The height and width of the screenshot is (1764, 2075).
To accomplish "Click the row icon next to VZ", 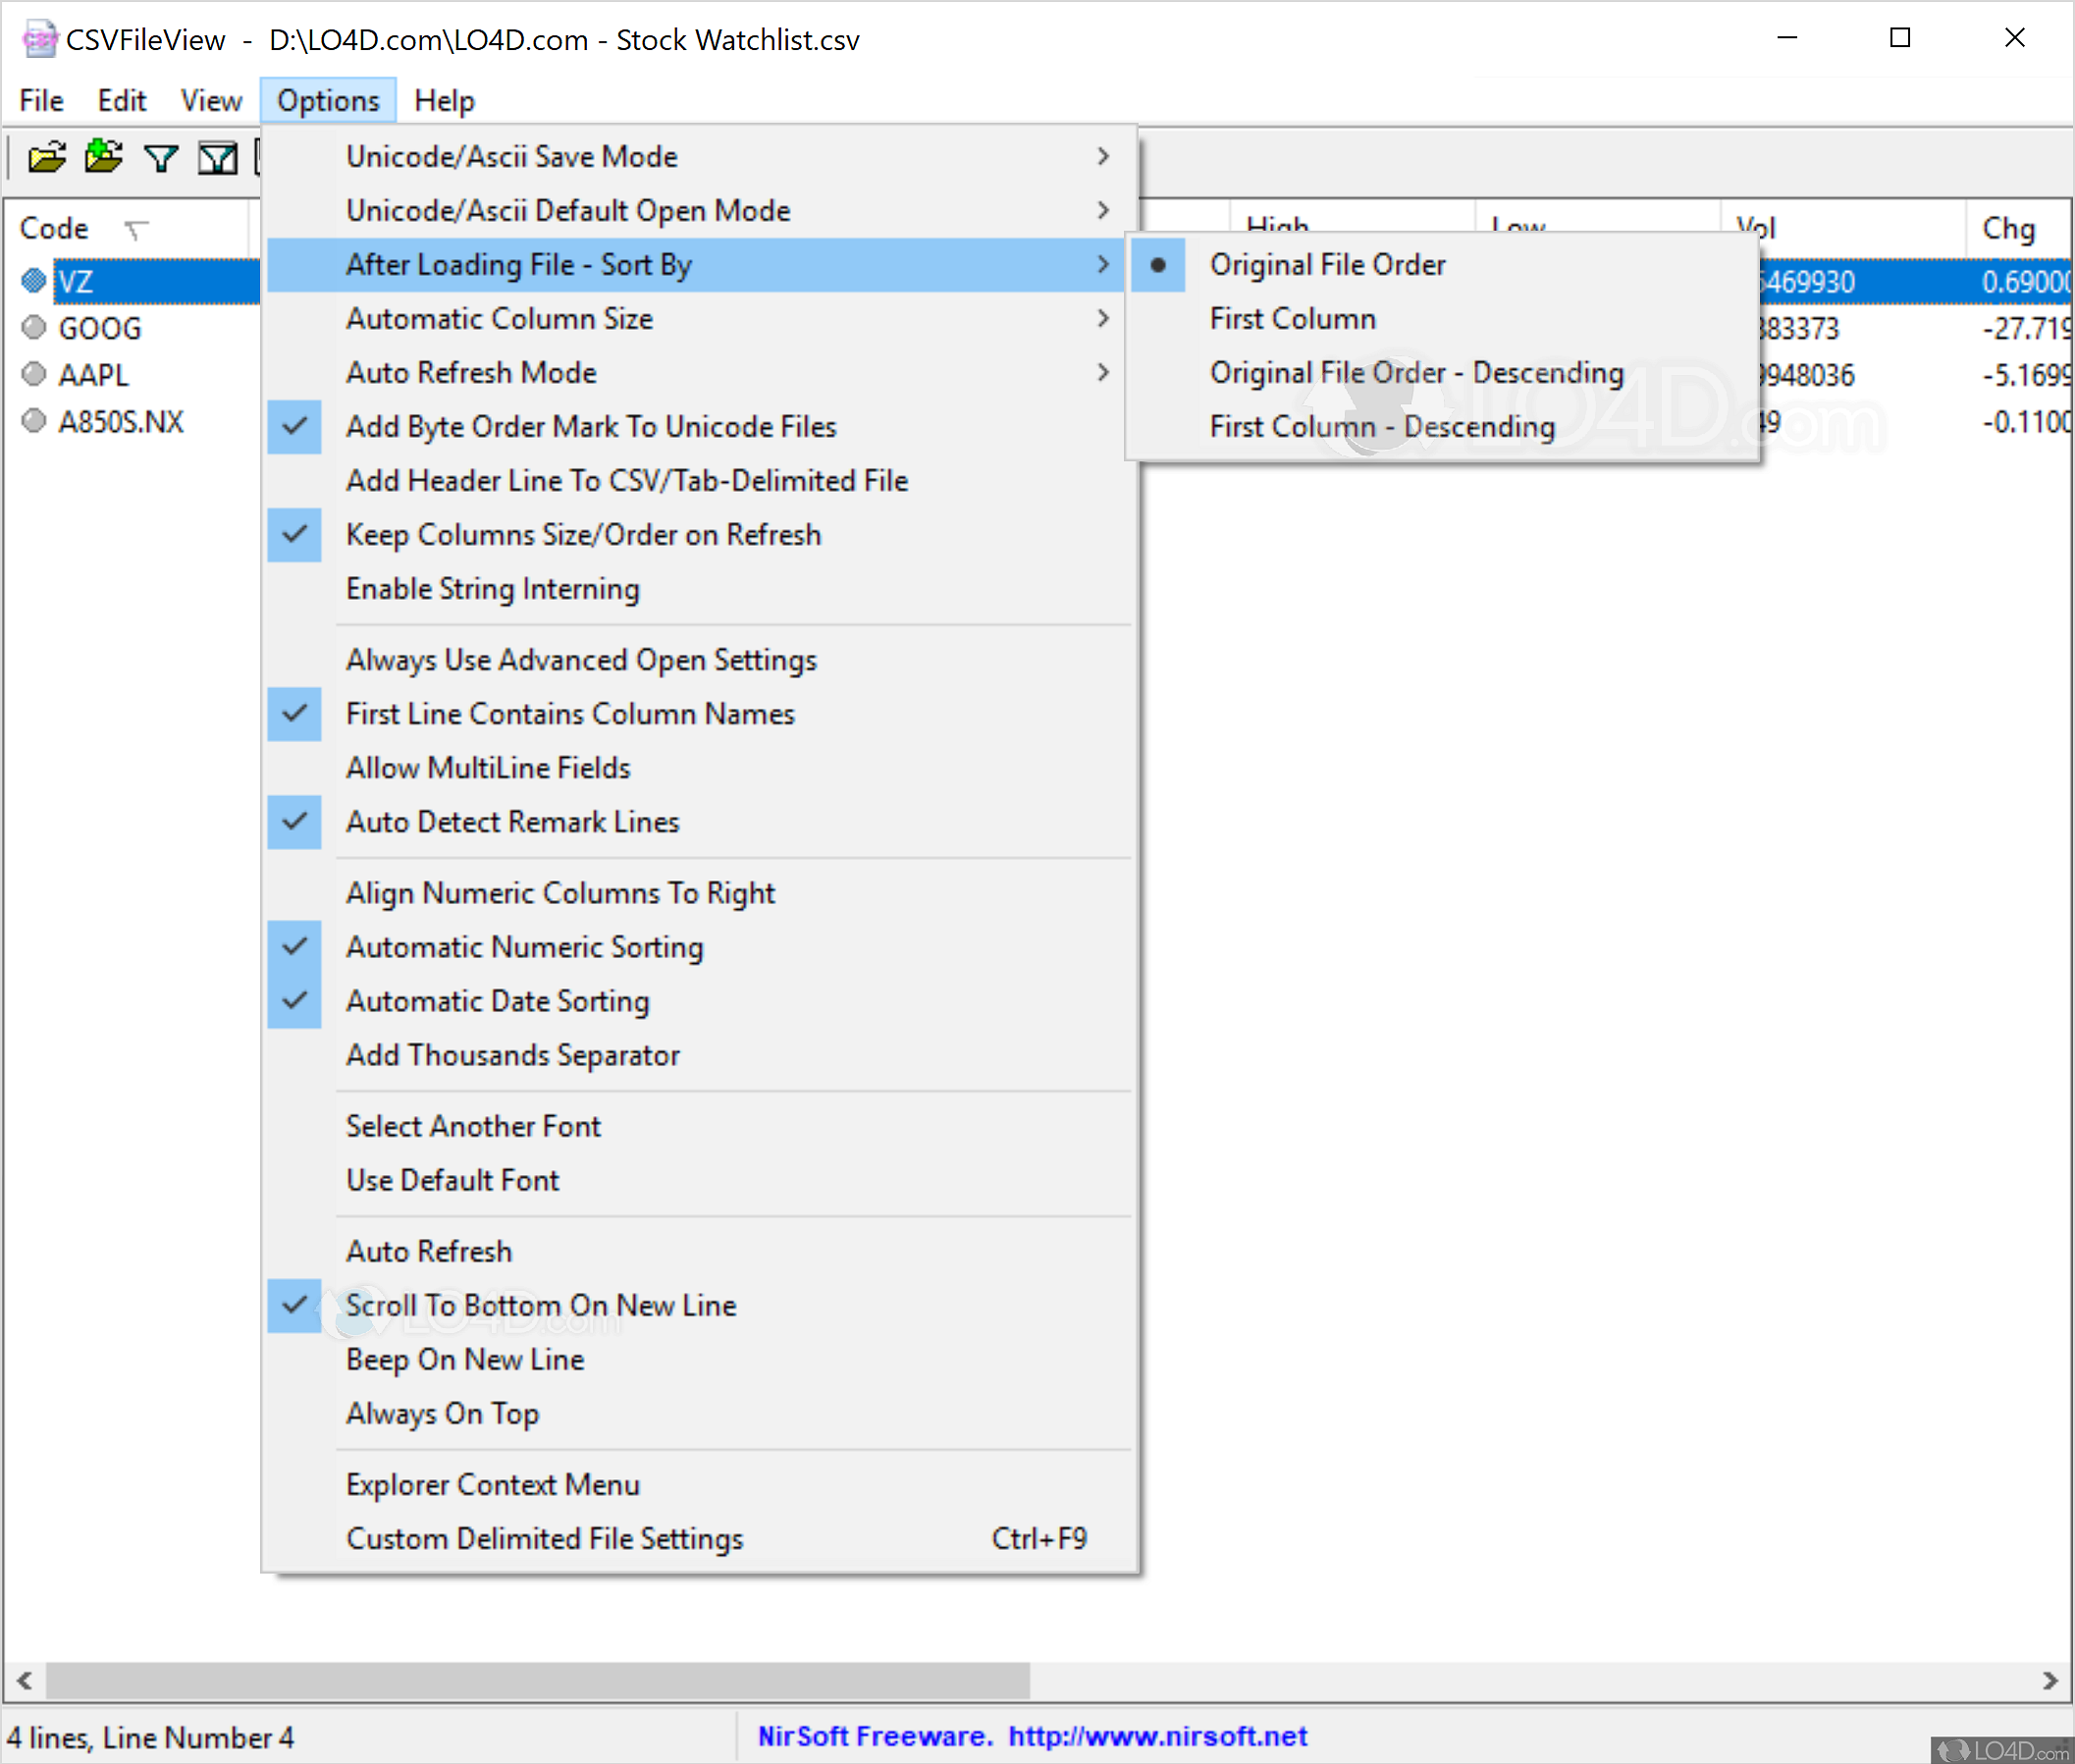I will [34, 281].
